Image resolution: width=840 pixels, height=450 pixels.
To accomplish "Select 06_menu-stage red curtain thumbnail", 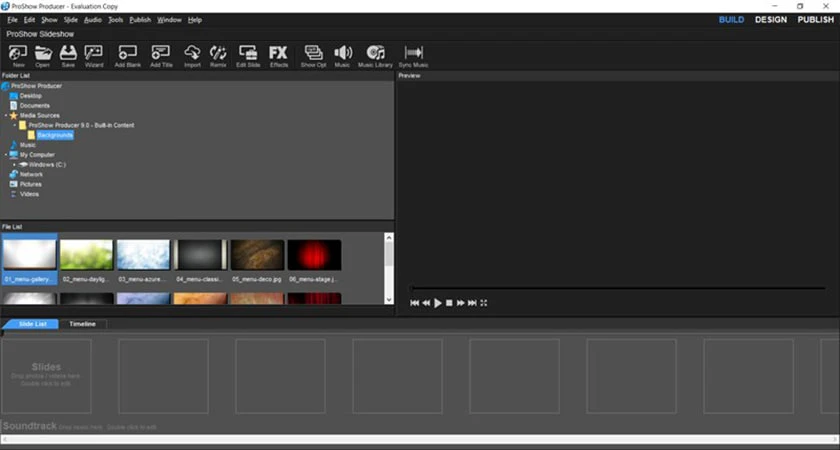I will [x=314, y=255].
